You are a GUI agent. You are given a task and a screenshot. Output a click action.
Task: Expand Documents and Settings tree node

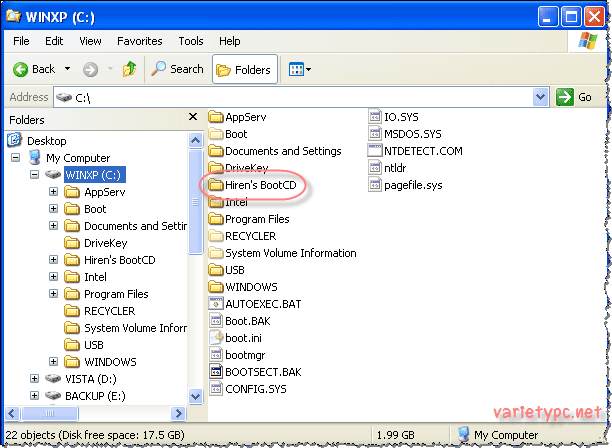tap(53, 226)
